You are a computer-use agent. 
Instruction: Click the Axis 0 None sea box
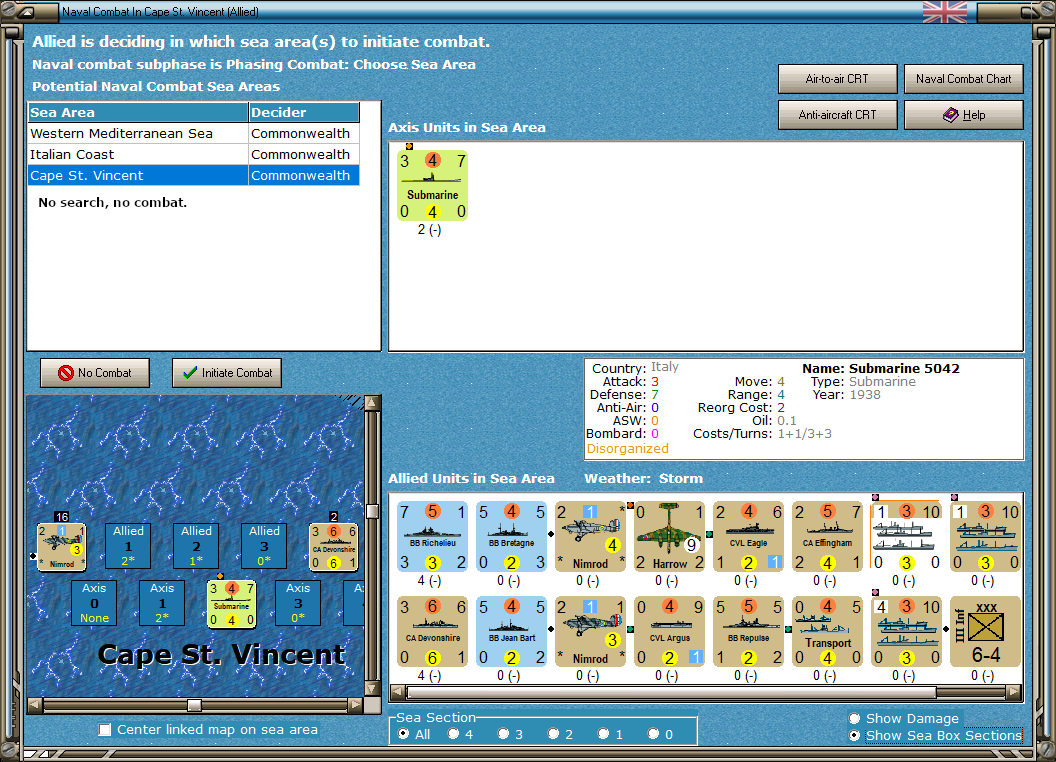coord(94,603)
